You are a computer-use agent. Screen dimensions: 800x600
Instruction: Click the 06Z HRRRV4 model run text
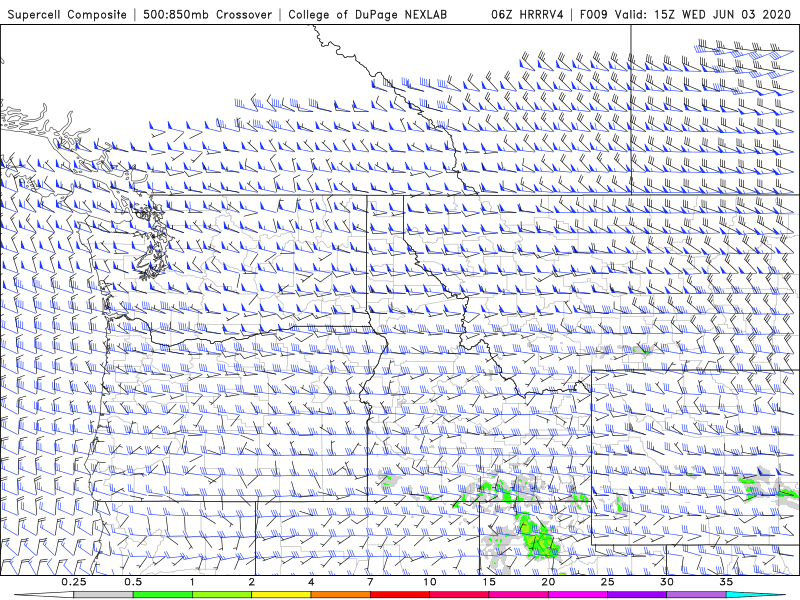point(527,14)
